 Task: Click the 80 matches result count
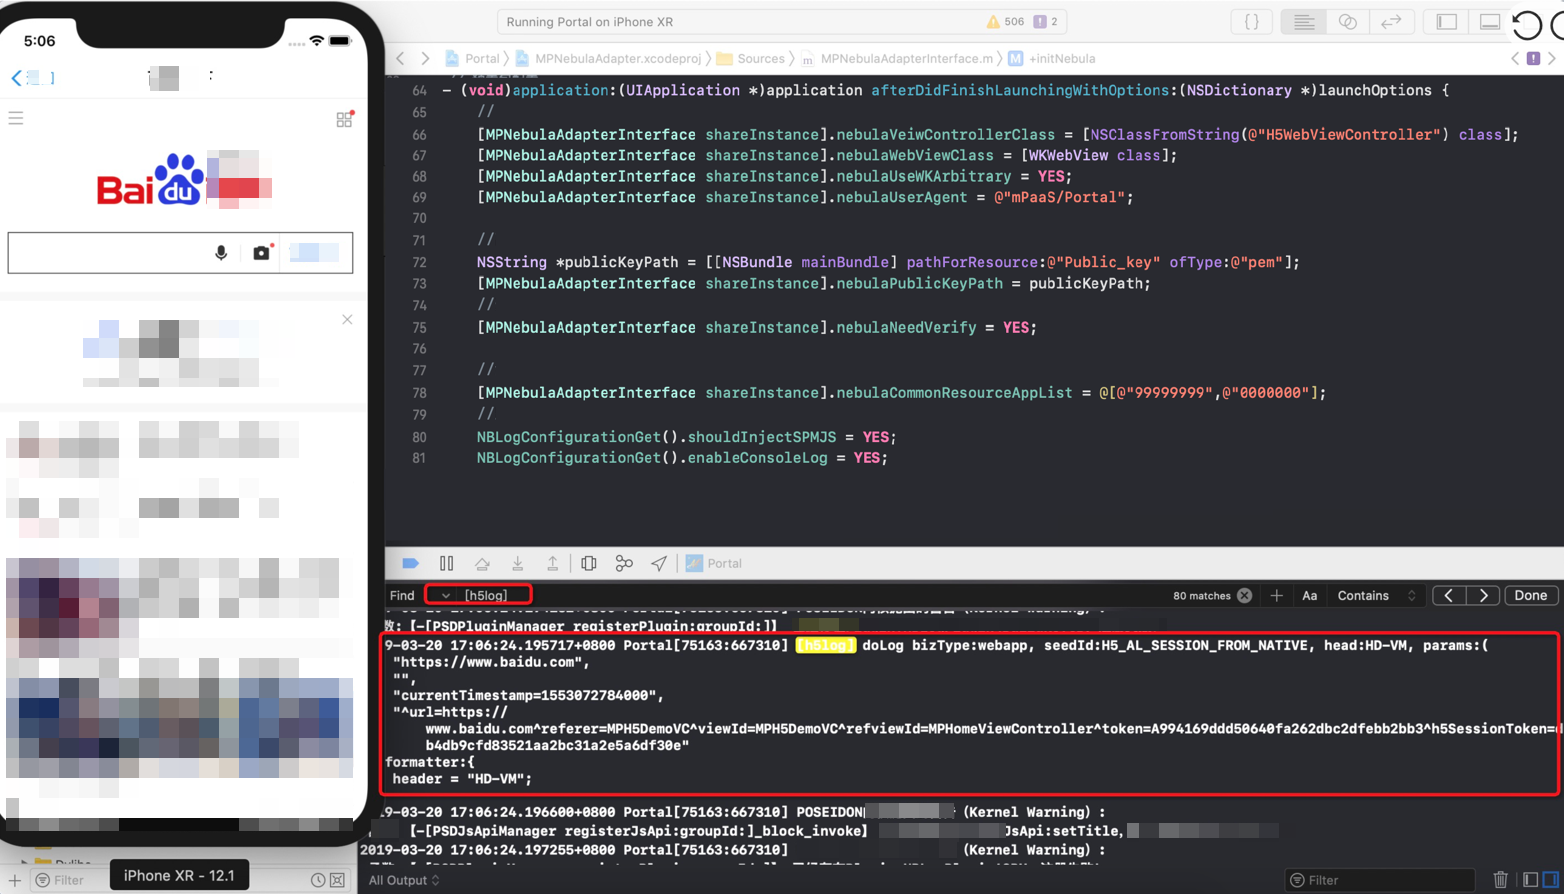[x=1202, y=595]
